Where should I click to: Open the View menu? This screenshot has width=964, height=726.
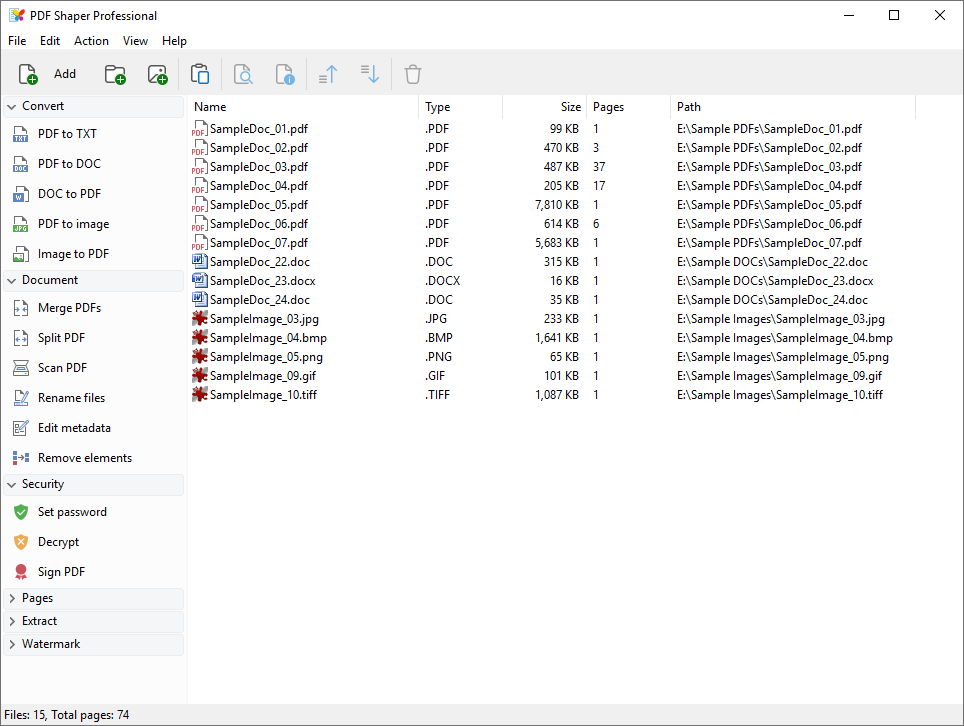135,41
